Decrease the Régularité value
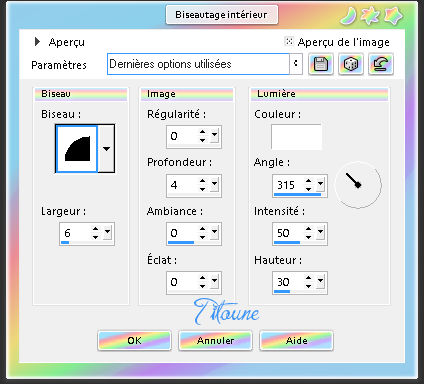 pyautogui.click(x=203, y=140)
